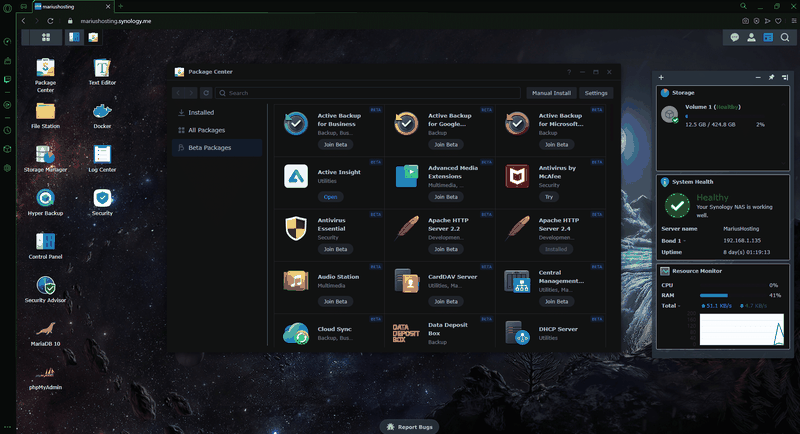The image size is (800, 434).
Task: Open the notifications chat bubble icon
Action: click(735, 37)
